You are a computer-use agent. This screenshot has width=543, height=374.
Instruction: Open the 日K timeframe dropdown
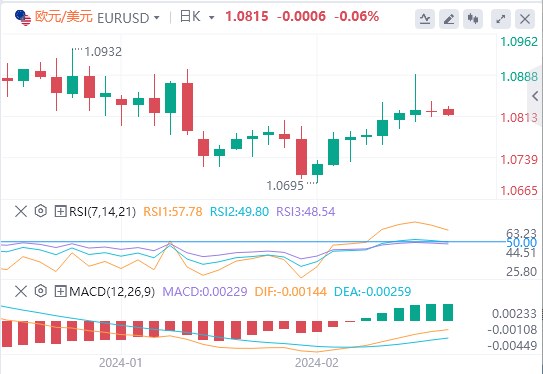click(211, 17)
